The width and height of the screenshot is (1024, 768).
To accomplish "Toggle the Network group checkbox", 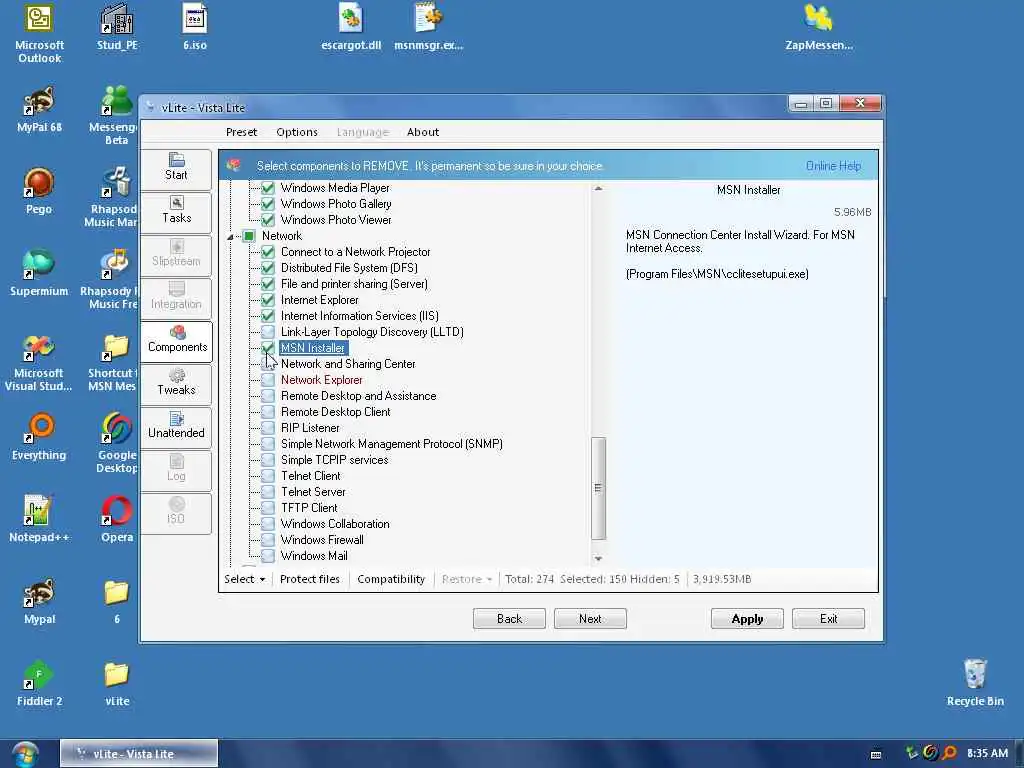I will pyautogui.click(x=249, y=236).
